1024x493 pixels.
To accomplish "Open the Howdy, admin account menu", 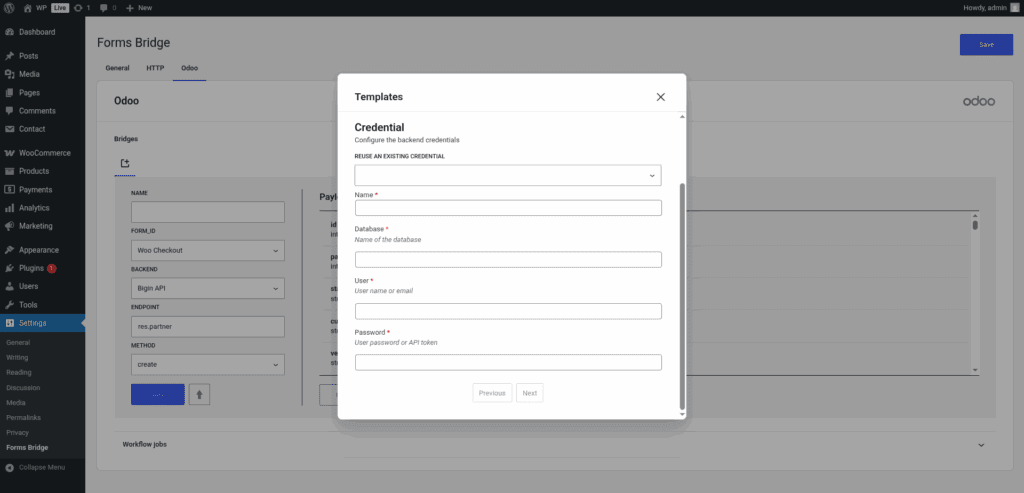I will point(991,8).
